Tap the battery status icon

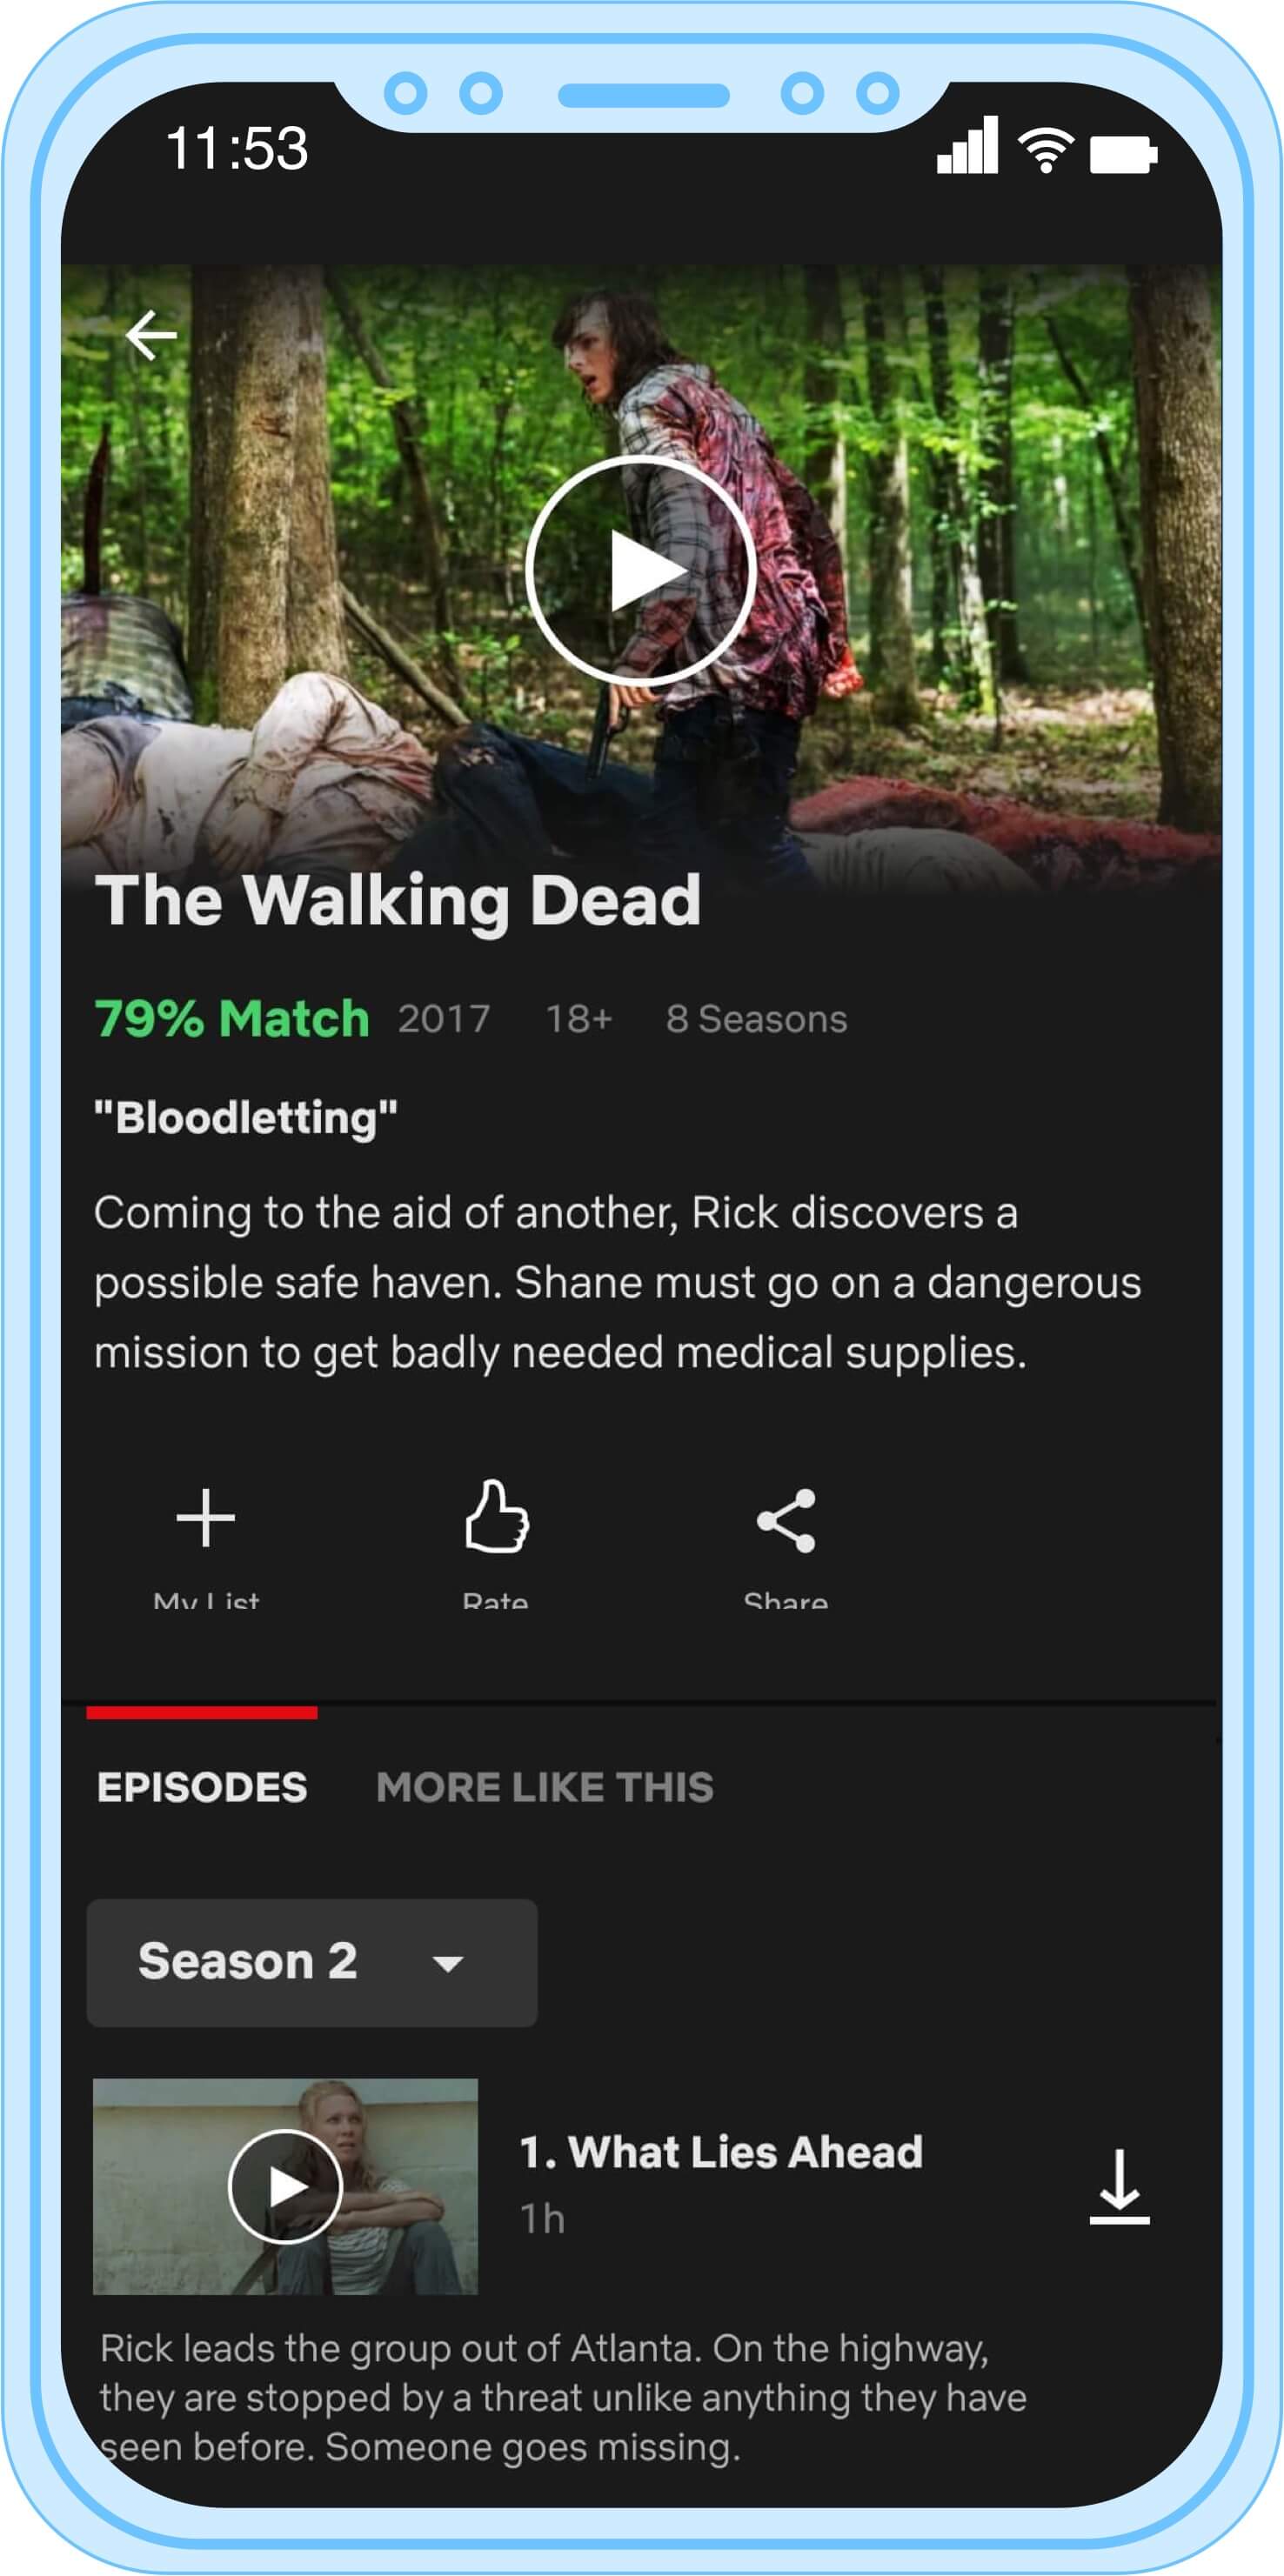pyautogui.click(x=1124, y=154)
